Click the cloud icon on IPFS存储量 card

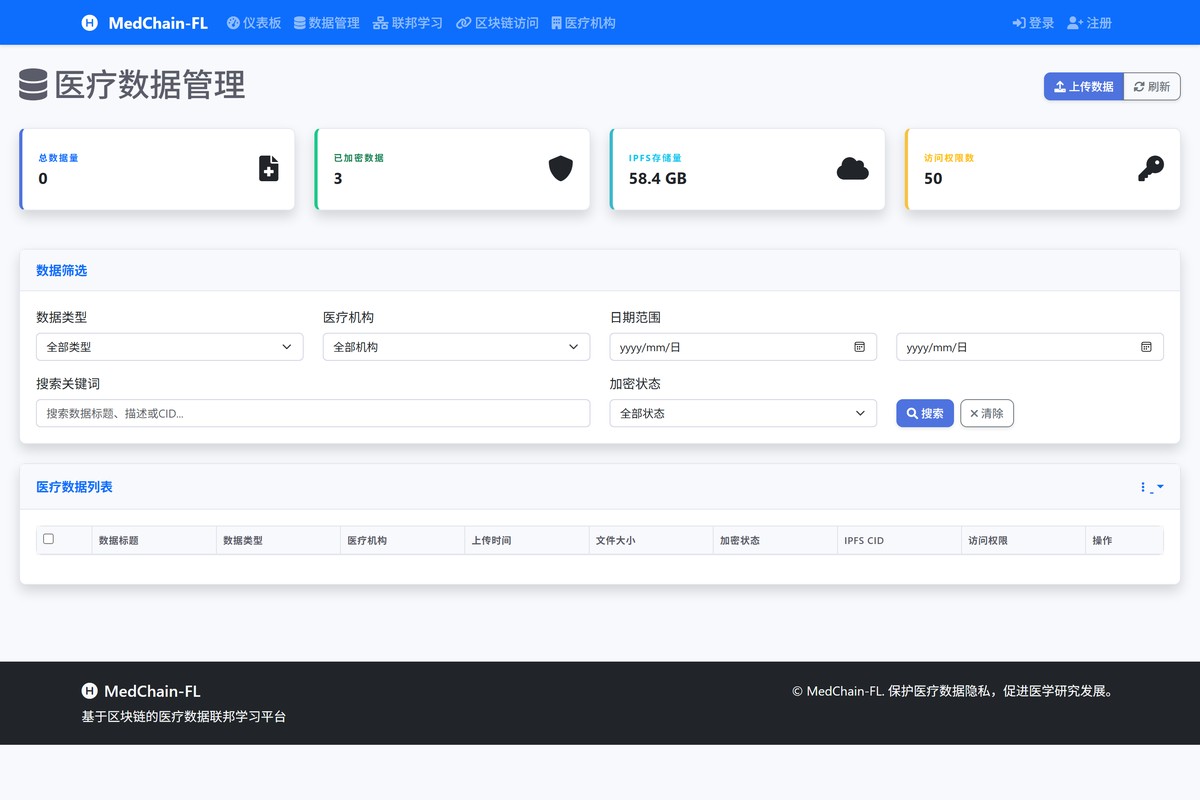coord(852,169)
